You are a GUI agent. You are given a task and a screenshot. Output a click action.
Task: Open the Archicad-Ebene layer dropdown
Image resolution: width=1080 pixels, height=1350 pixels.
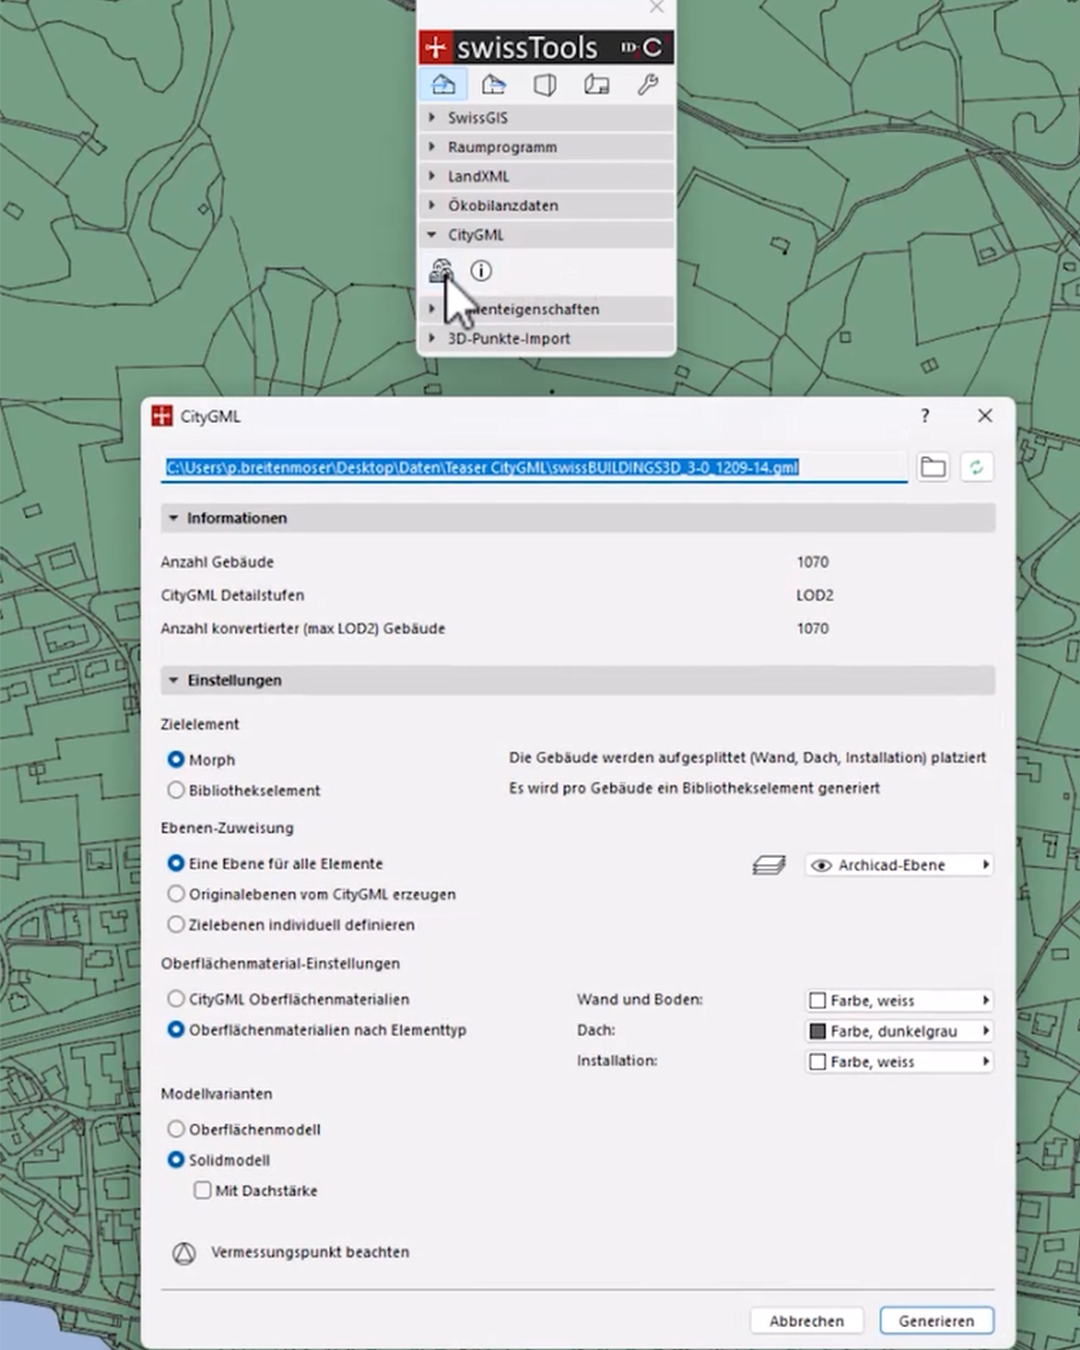coord(899,865)
